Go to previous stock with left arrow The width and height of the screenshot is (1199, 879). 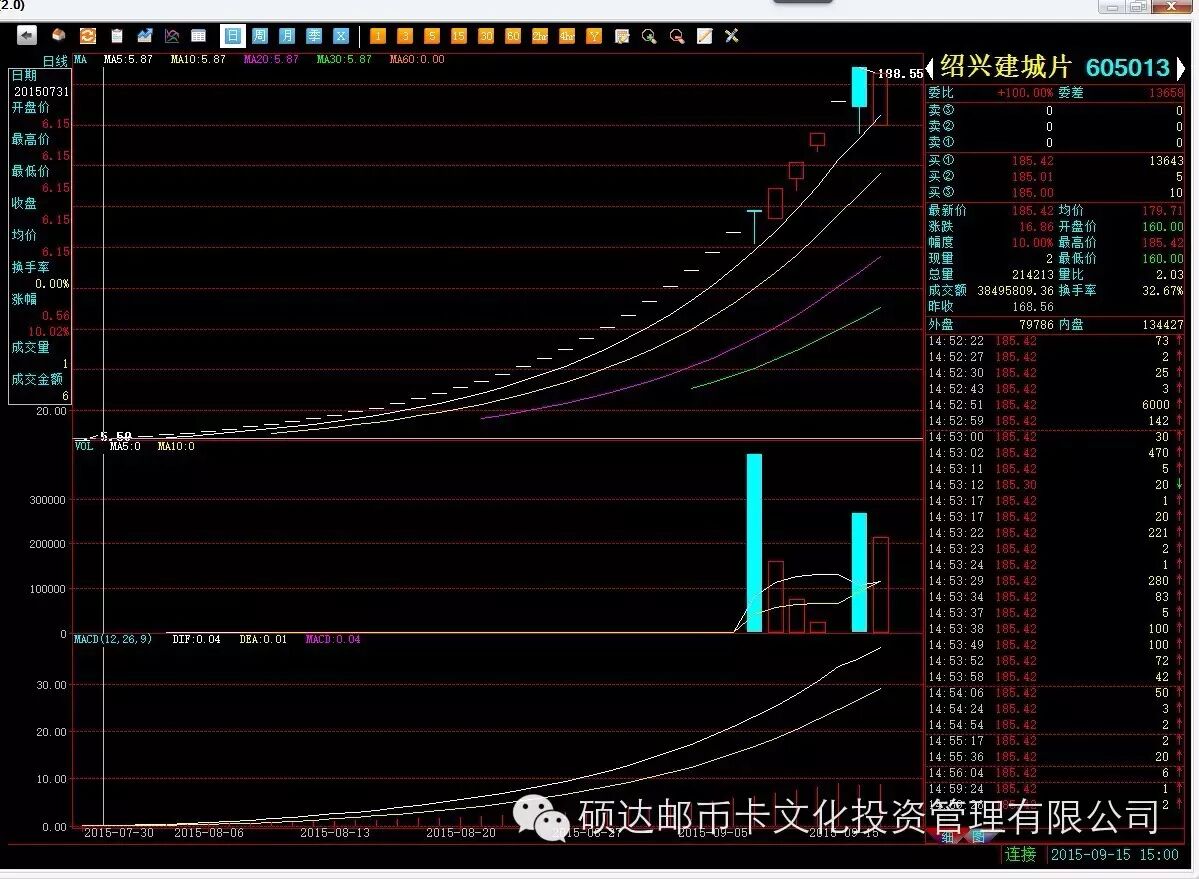tap(930, 69)
